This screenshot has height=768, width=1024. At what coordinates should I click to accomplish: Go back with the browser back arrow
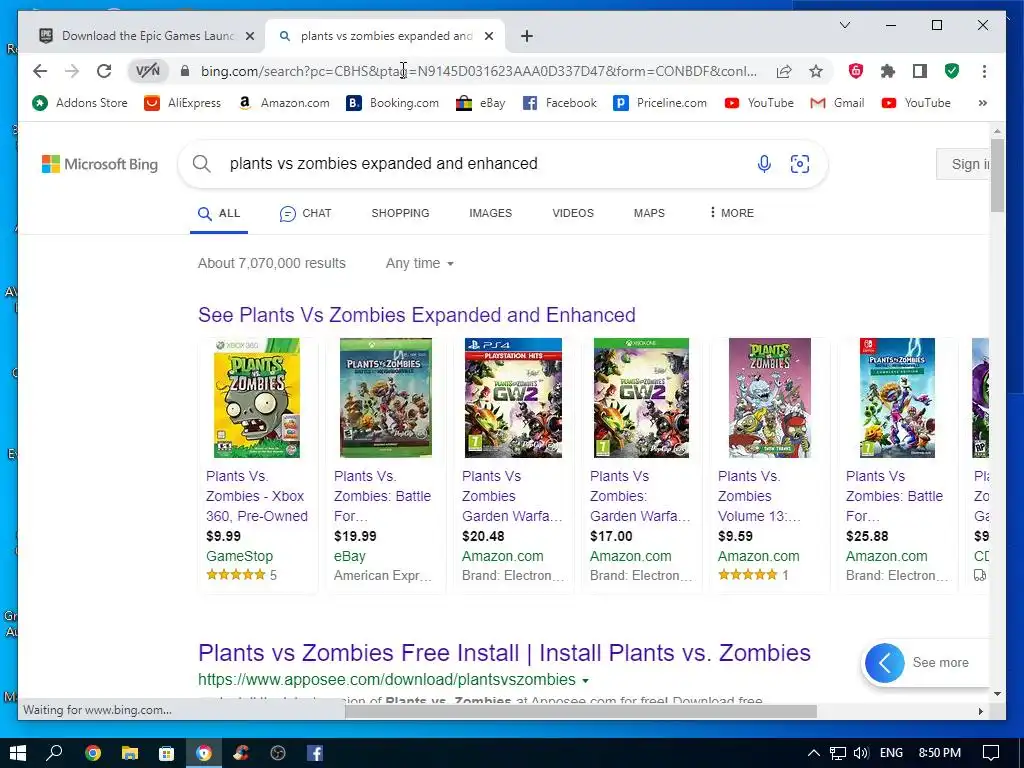40,71
